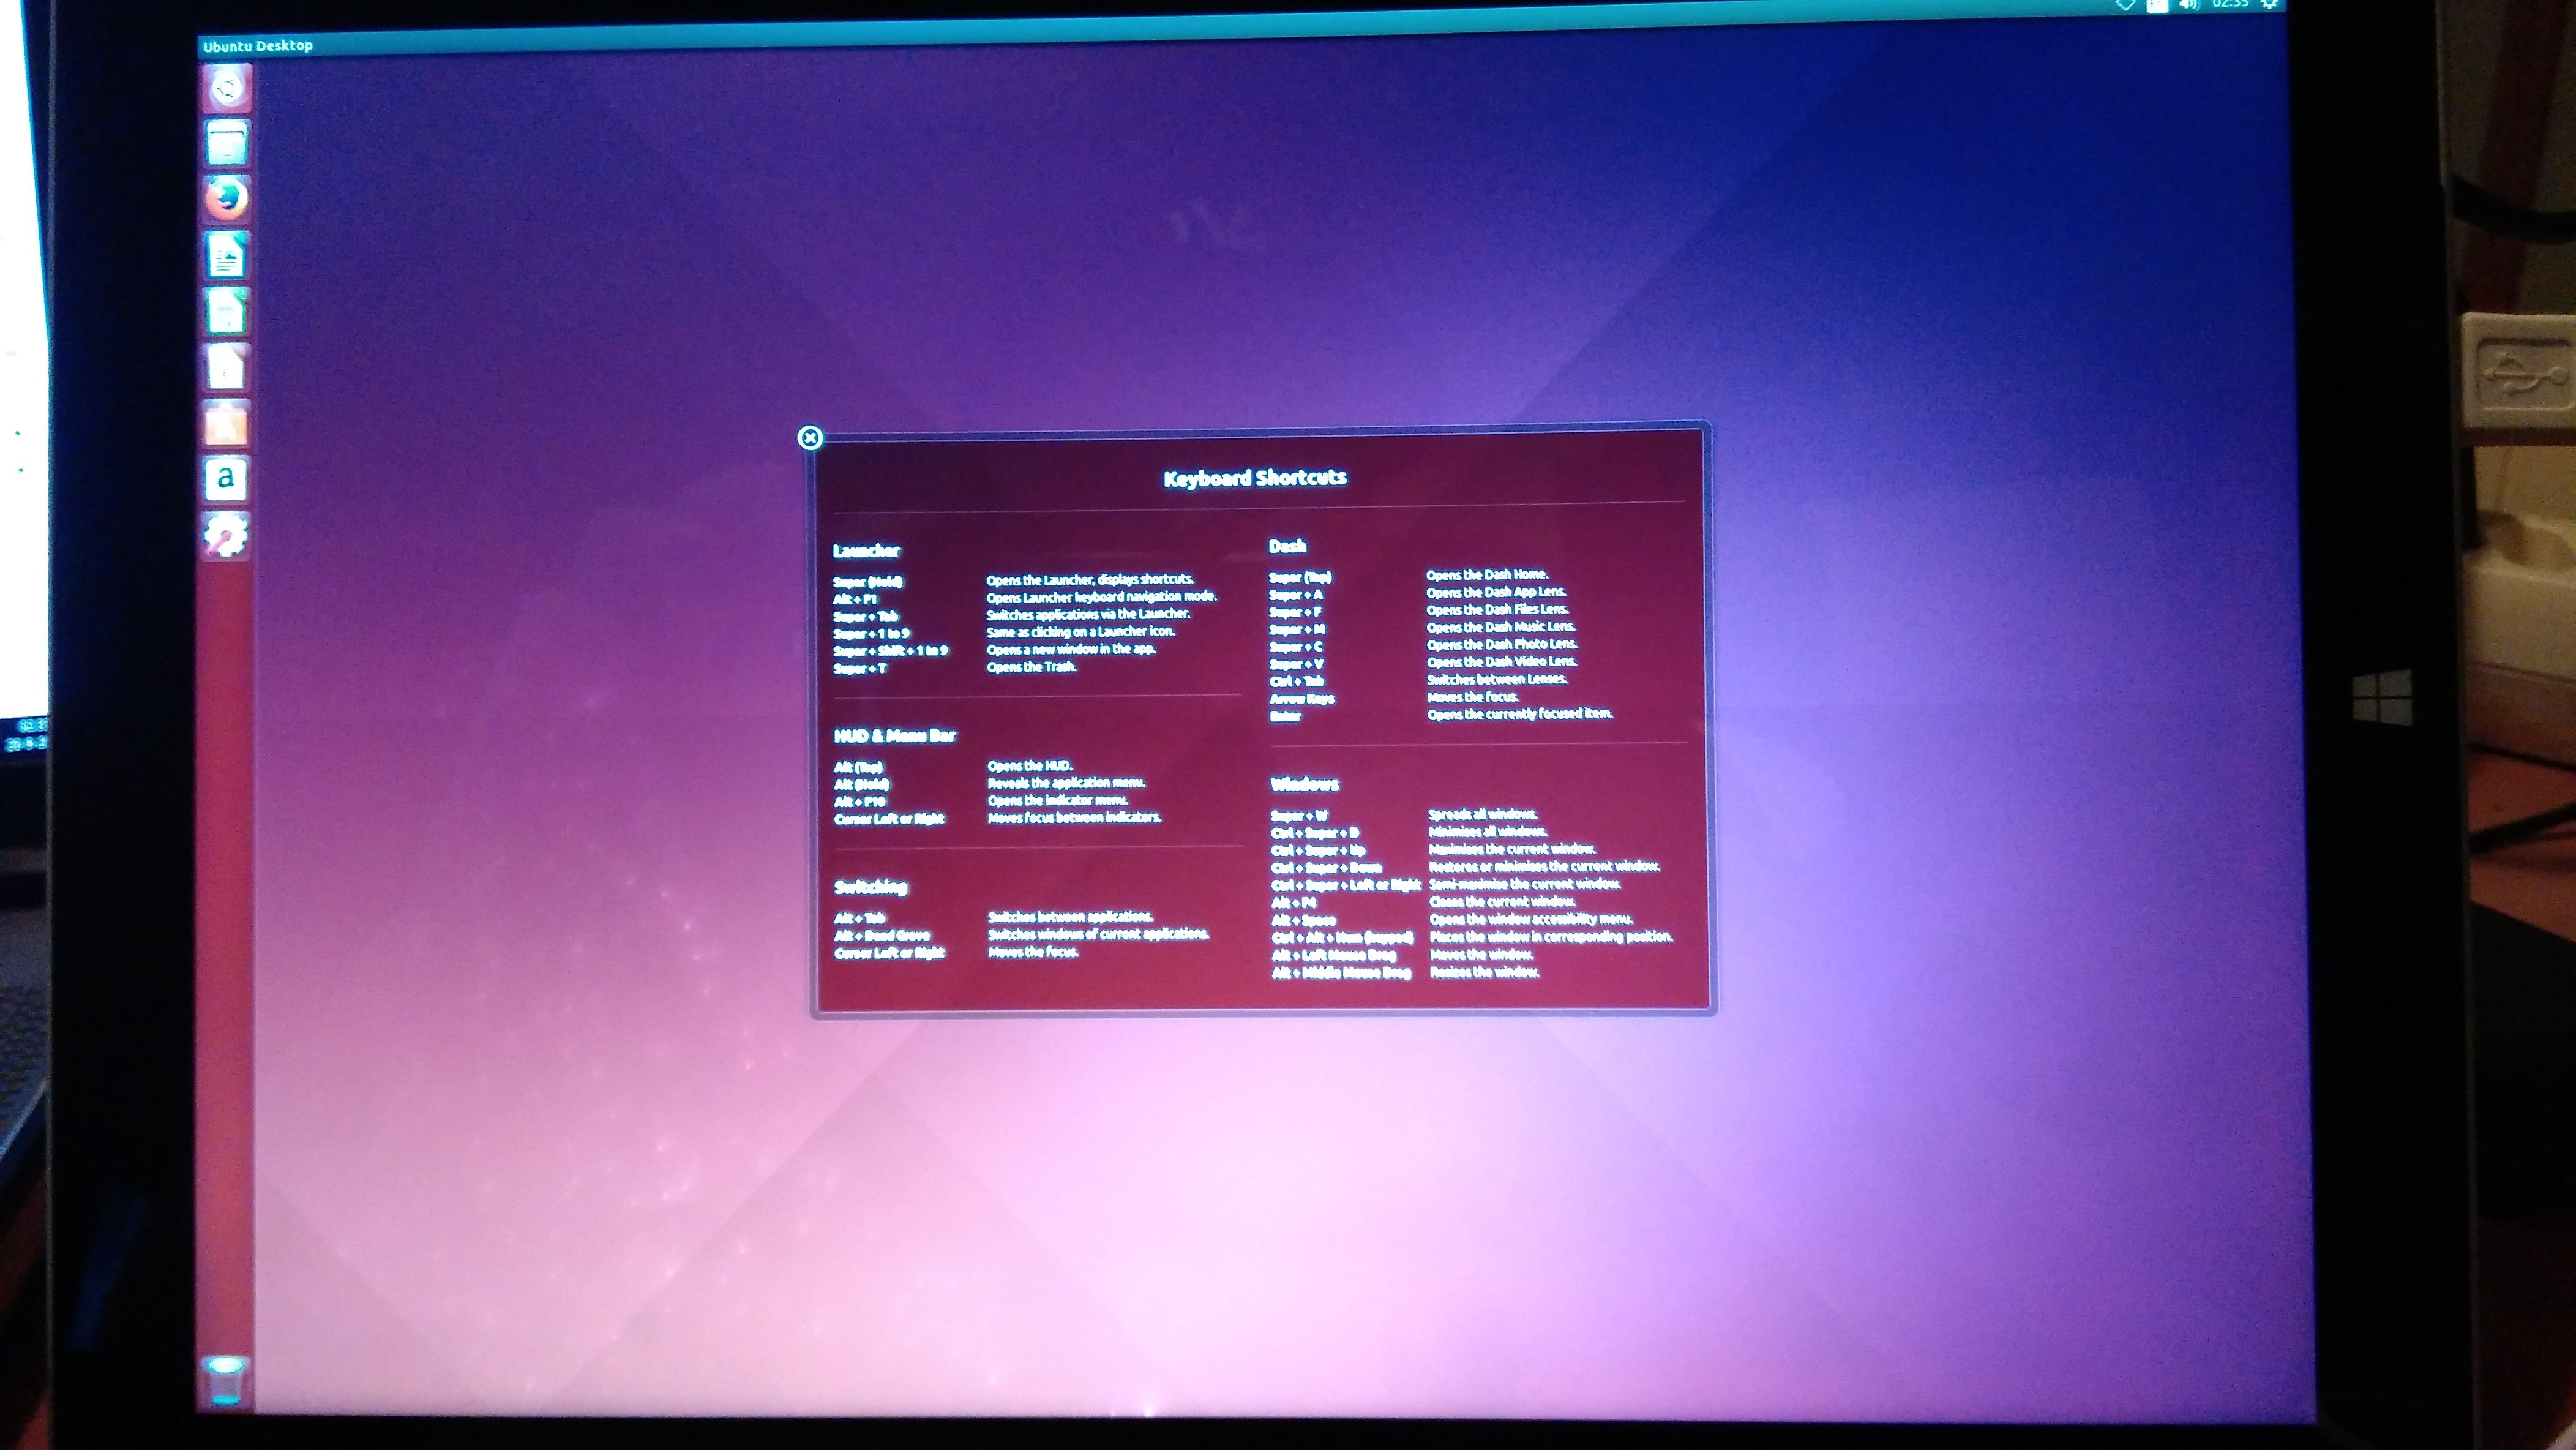This screenshot has width=2576, height=1450.
Task: Click 'Places the window in corresponding position.'
Action: pos(1552,937)
